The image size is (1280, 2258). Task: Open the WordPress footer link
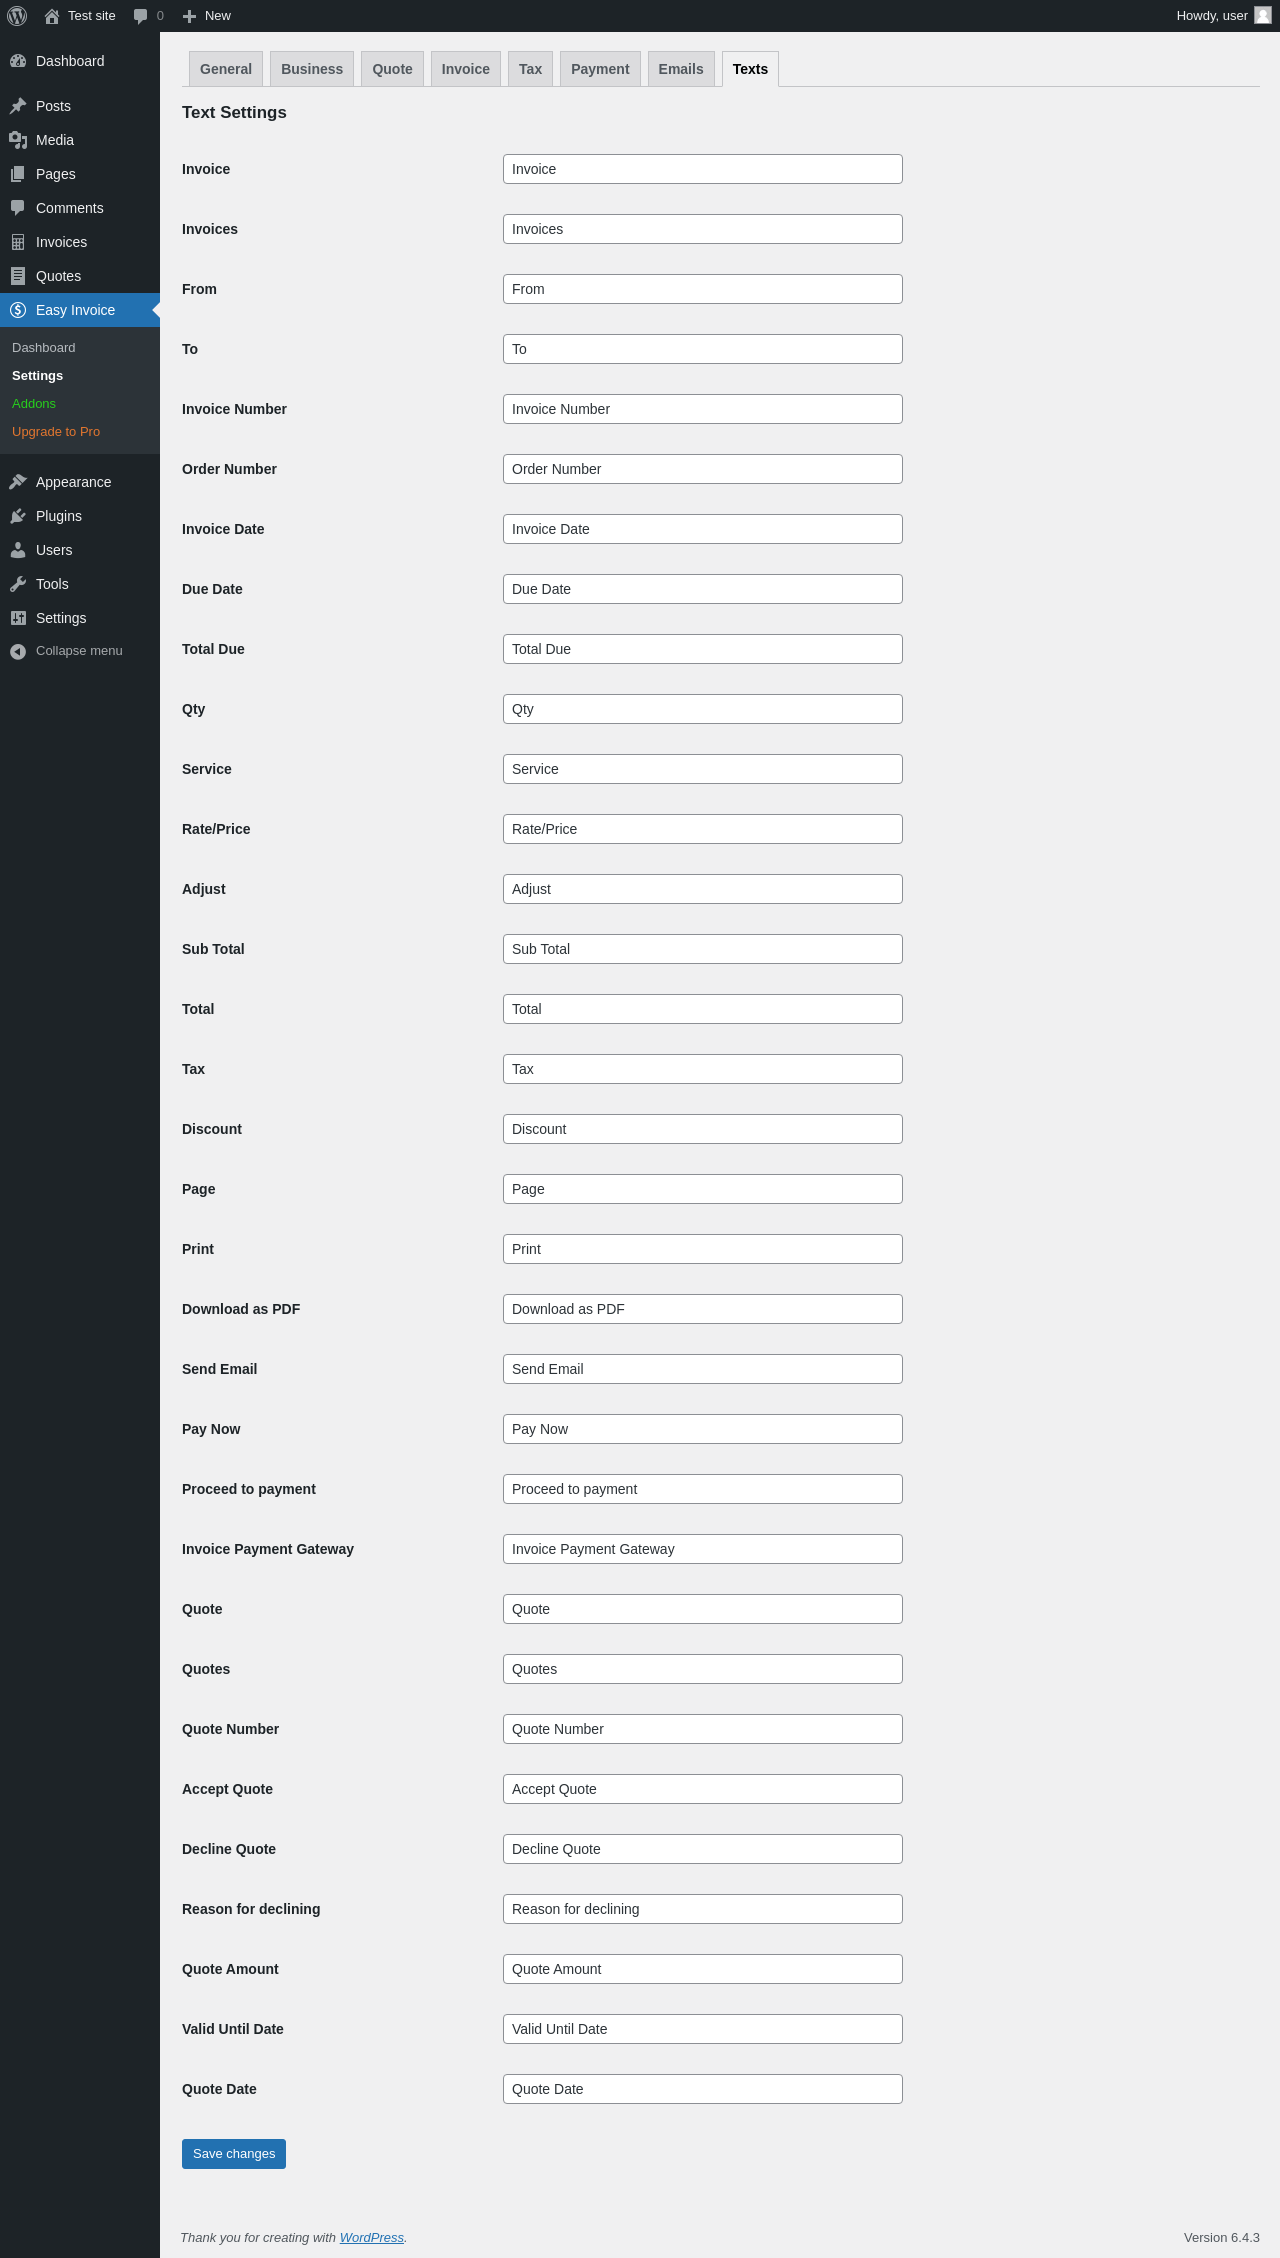tap(372, 2237)
